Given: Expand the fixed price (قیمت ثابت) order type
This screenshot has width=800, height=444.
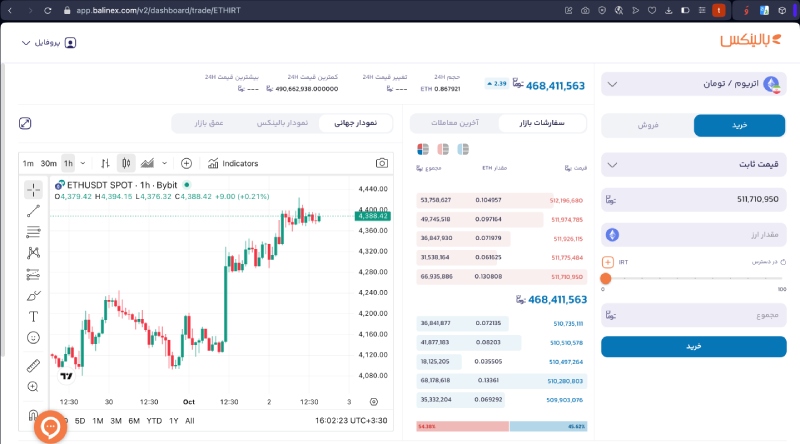Looking at the screenshot, I should (x=693, y=164).
